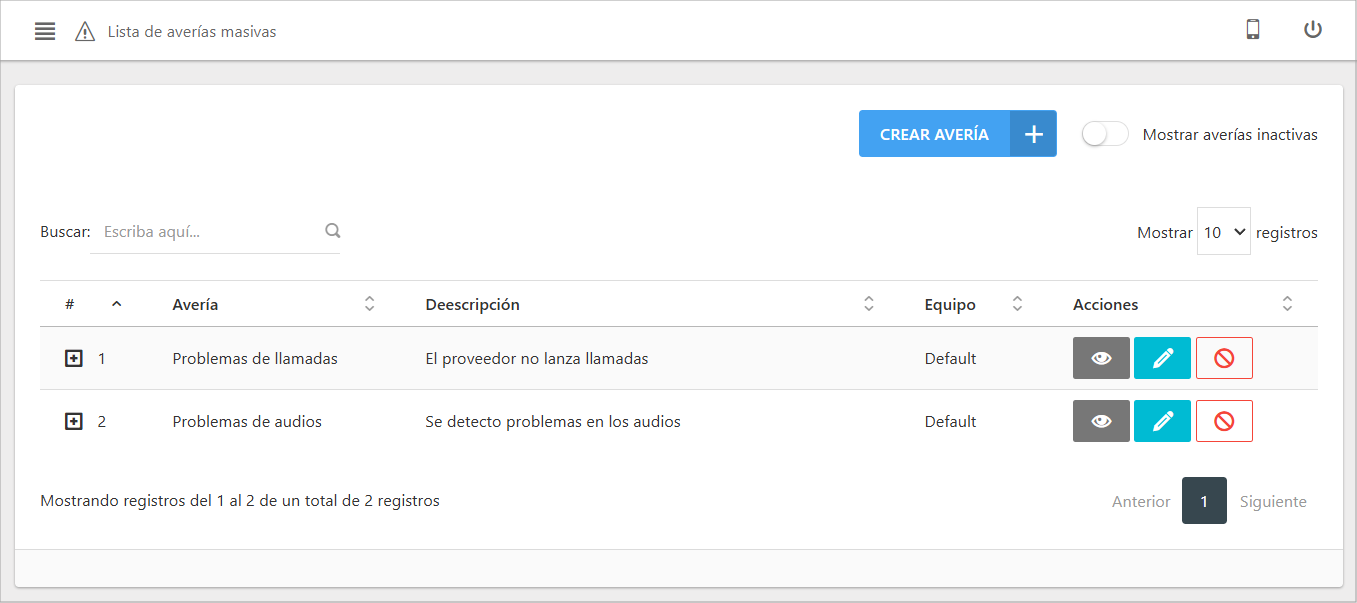This screenshot has height=603, width=1357.
Task: Expand the first table row details
Action: [73, 358]
